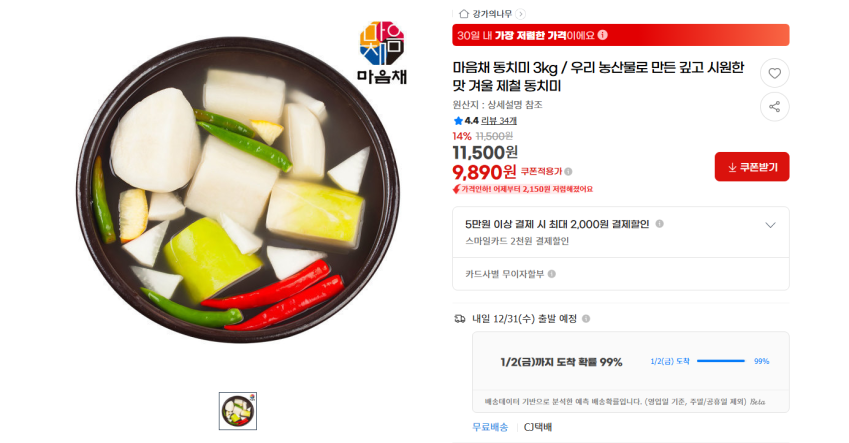Click info icon on lowest price banner
Screen dimensions: 849x443
click(x=603, y=35)
